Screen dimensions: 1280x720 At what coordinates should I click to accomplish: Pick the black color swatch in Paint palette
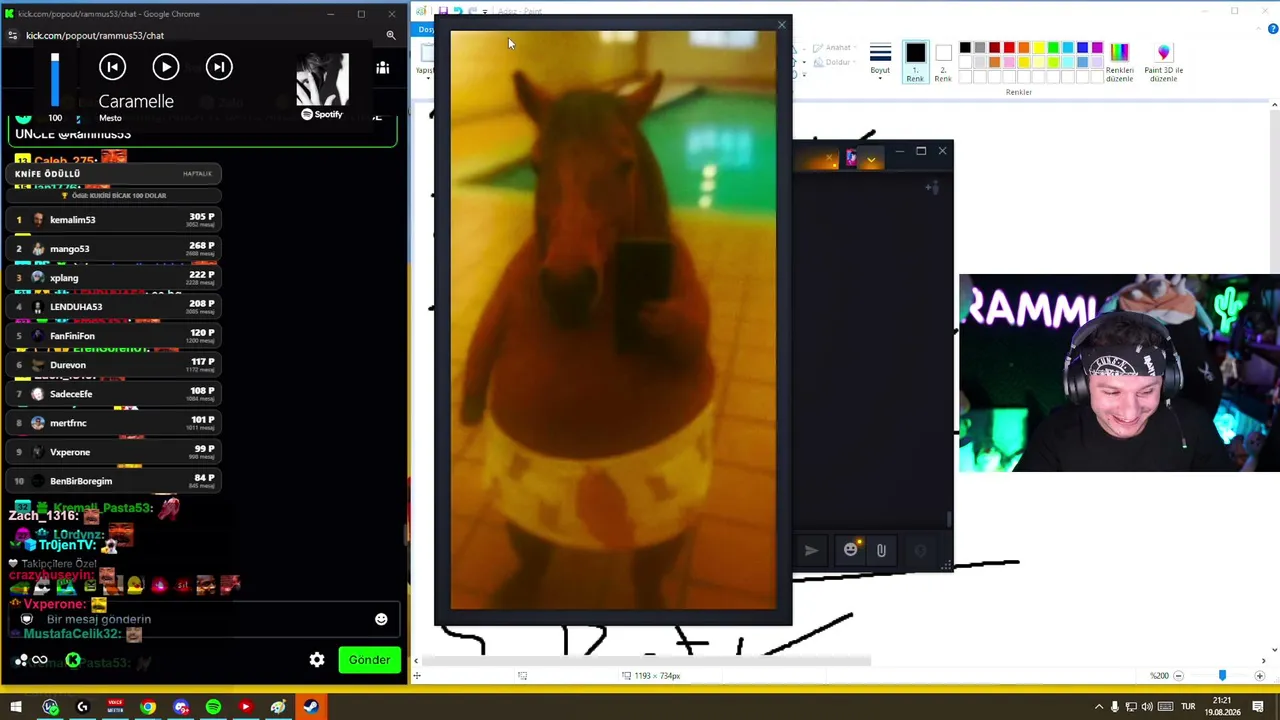pyautogui.click(x=965, y=47)
